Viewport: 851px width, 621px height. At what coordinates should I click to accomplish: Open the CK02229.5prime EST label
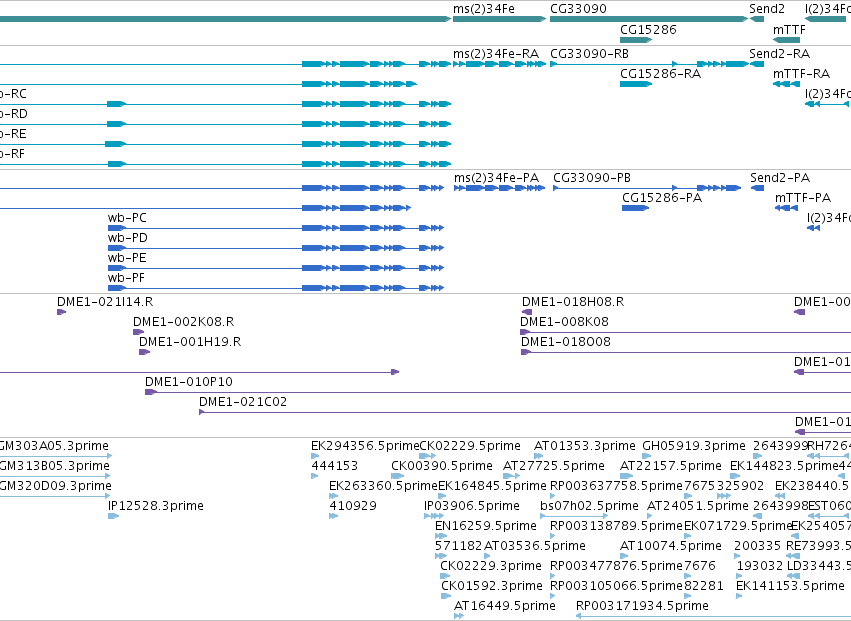tap(470, 447)
